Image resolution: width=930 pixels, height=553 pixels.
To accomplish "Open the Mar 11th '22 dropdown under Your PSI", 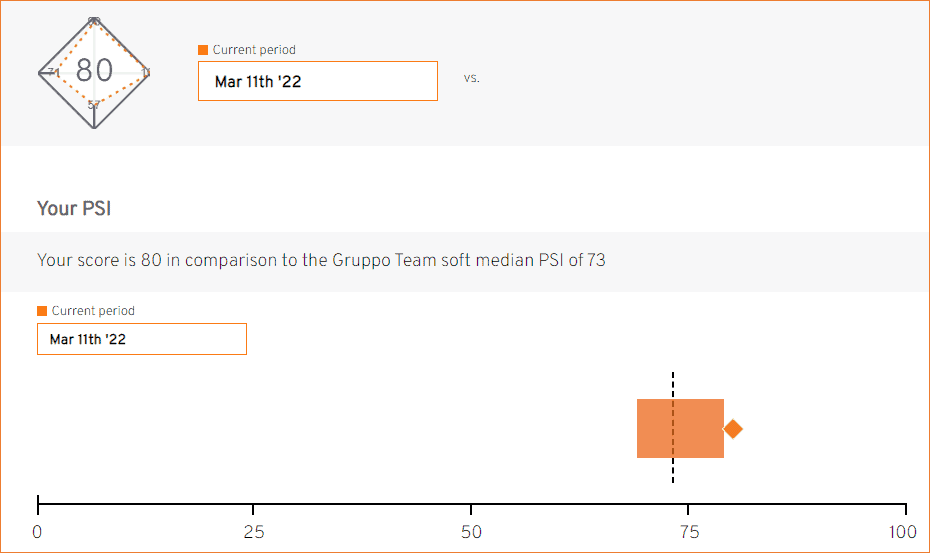I will click(x=142, y=339).
